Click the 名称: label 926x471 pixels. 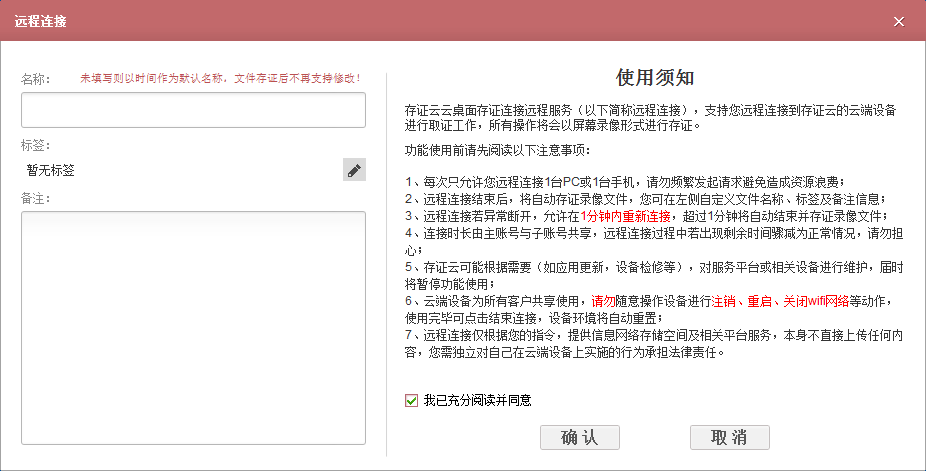pos(35,78)
